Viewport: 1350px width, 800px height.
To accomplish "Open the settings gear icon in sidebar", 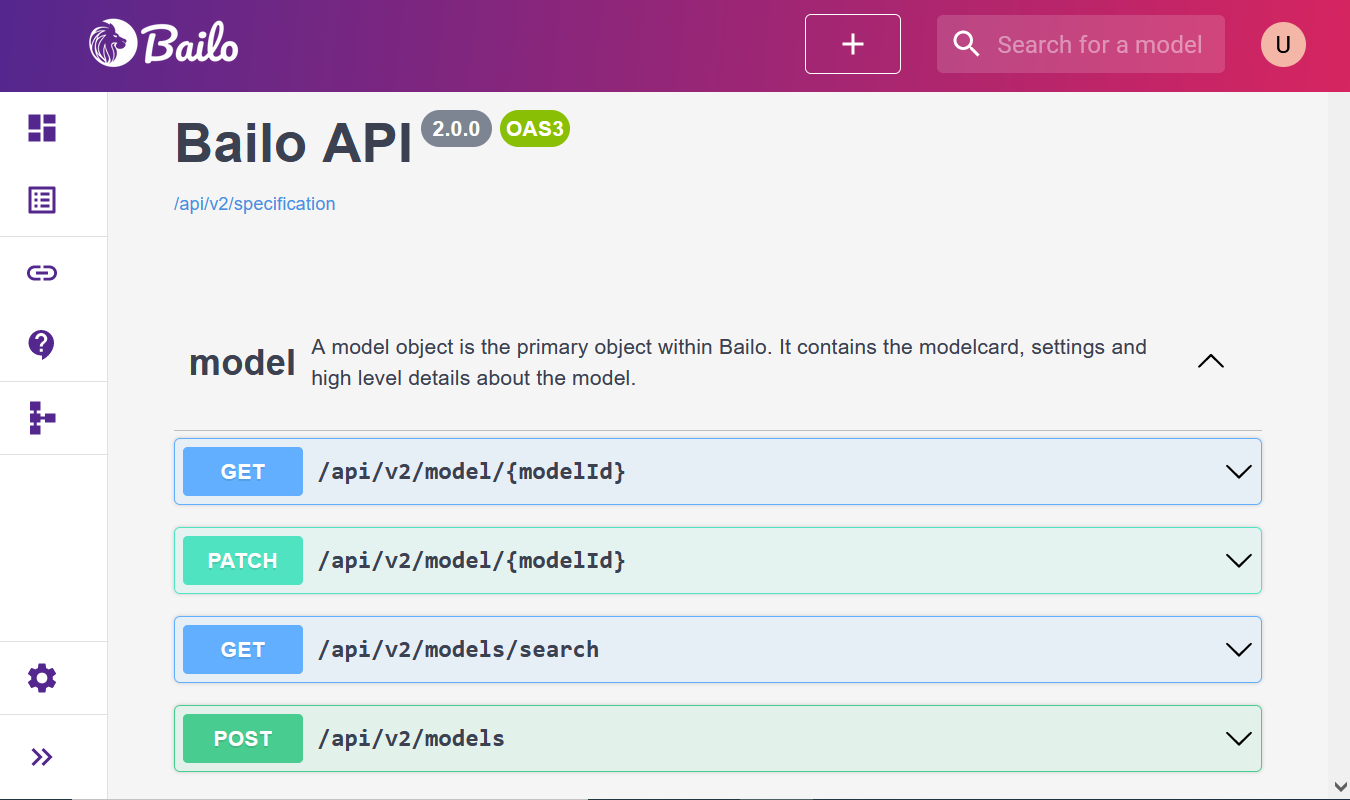I will click(41, 677).
